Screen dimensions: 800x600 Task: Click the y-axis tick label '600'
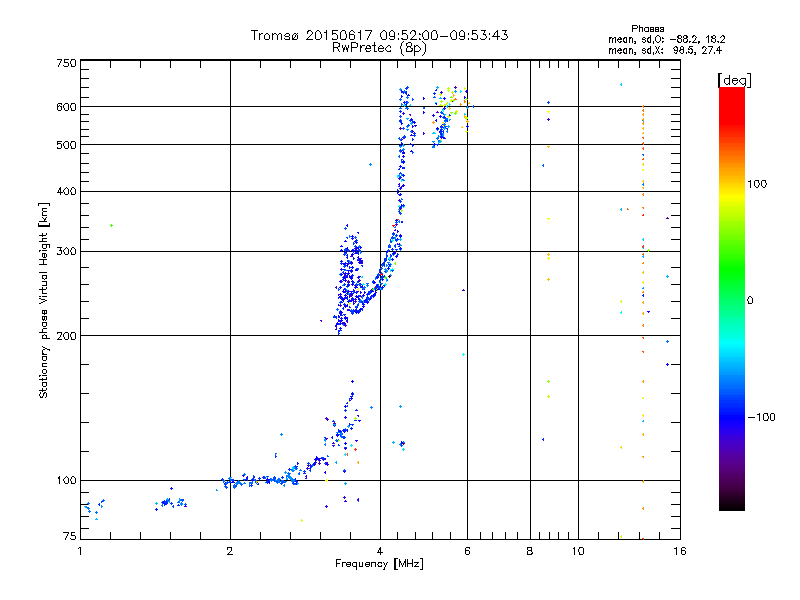click(x=66, y=107)
